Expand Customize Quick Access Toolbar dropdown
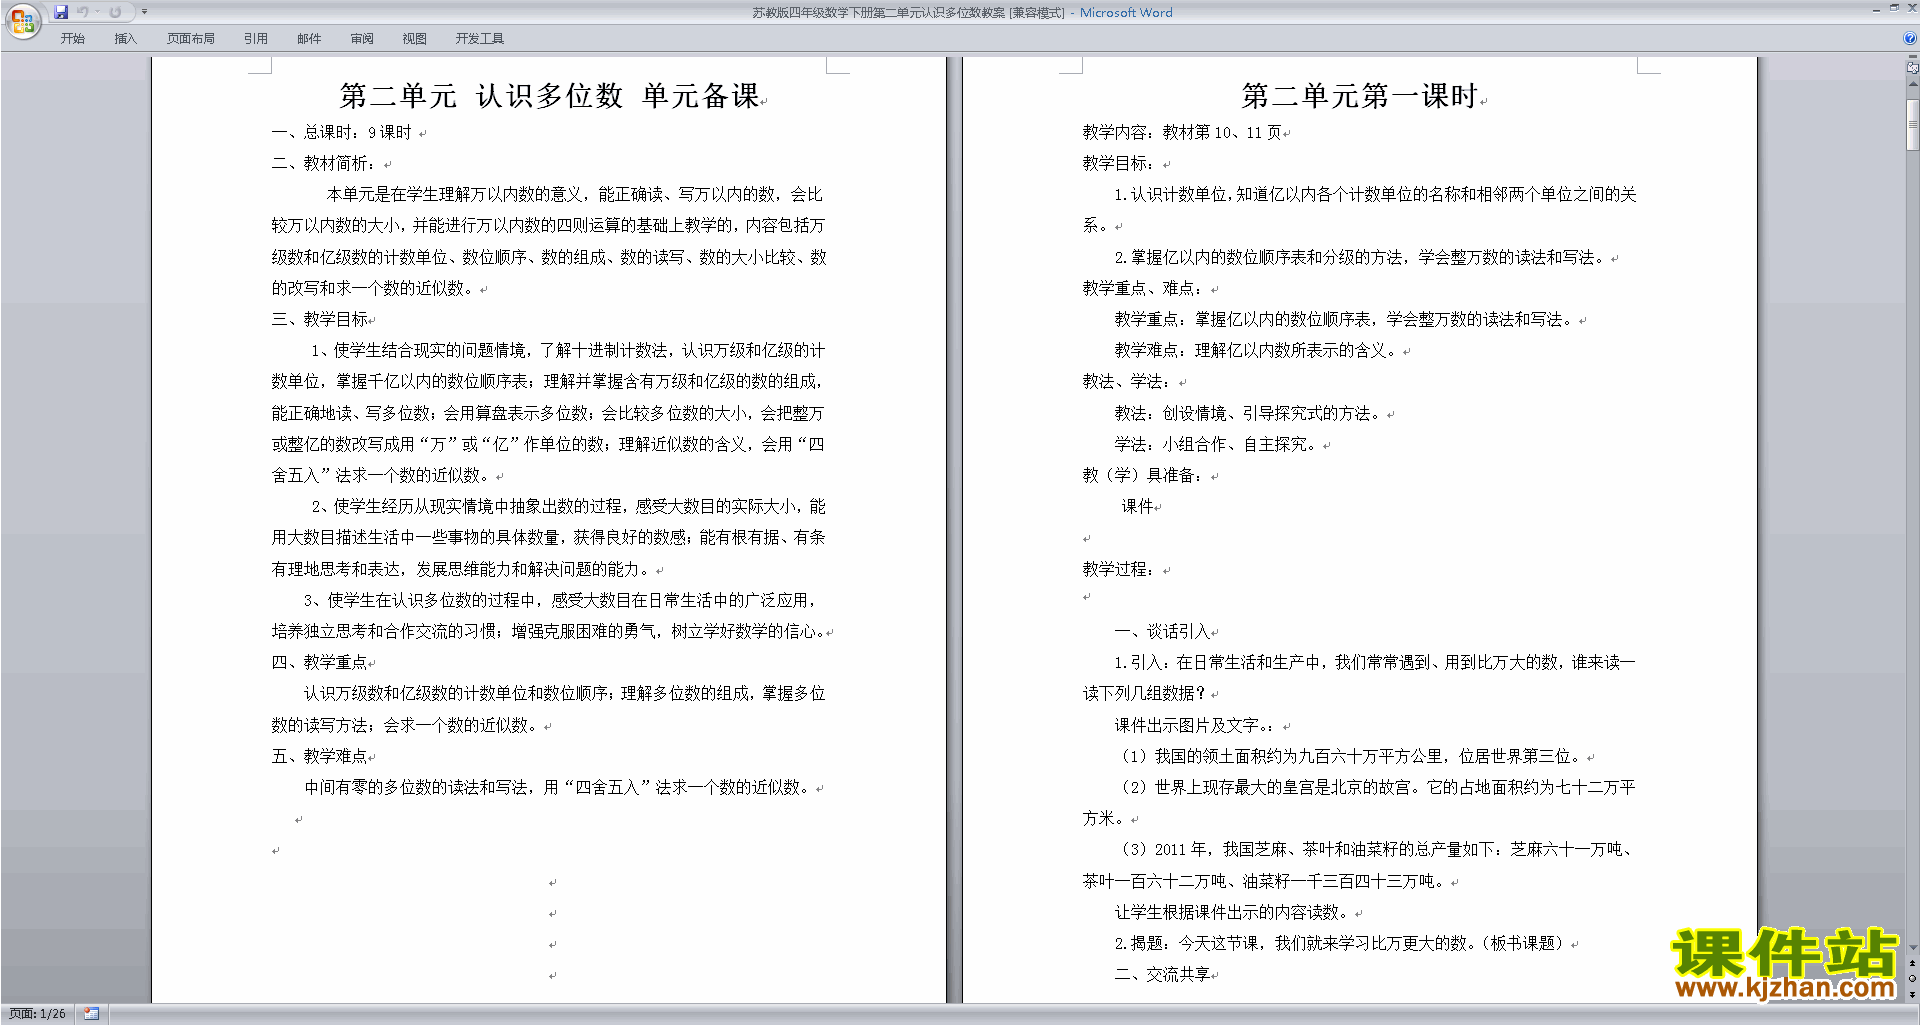 coord(144,12)
